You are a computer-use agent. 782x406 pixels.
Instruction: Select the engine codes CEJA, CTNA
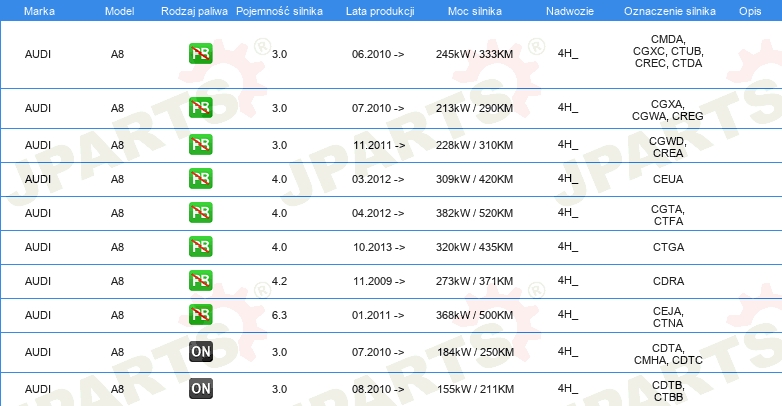(x=668, y=317)
